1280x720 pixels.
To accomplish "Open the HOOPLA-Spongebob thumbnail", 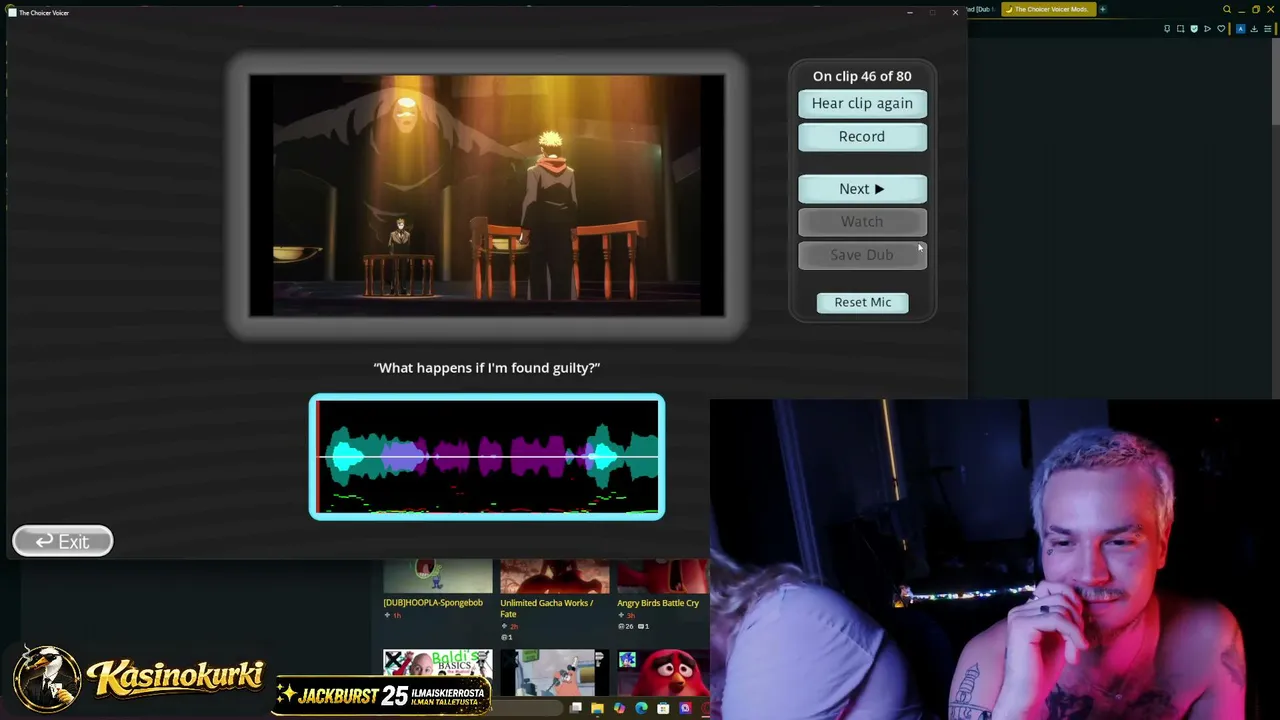I will [x=438, y=577].
